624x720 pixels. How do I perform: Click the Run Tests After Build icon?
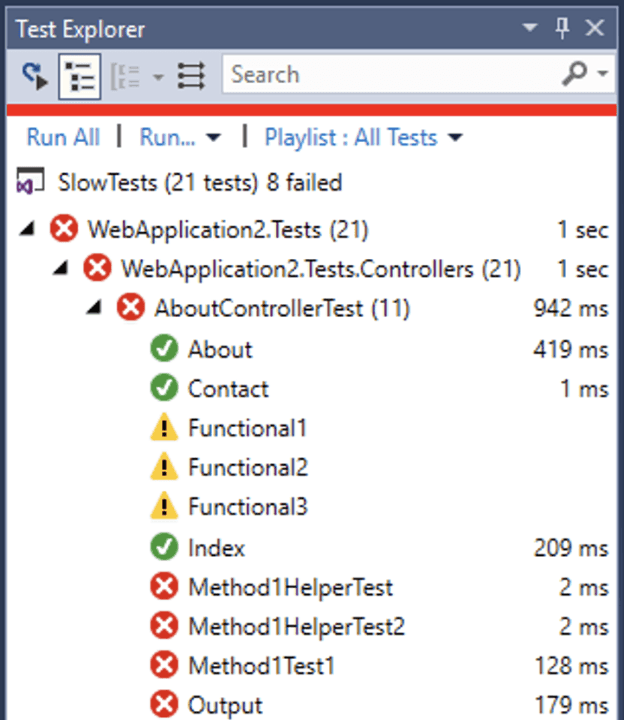tap(36, 75)
